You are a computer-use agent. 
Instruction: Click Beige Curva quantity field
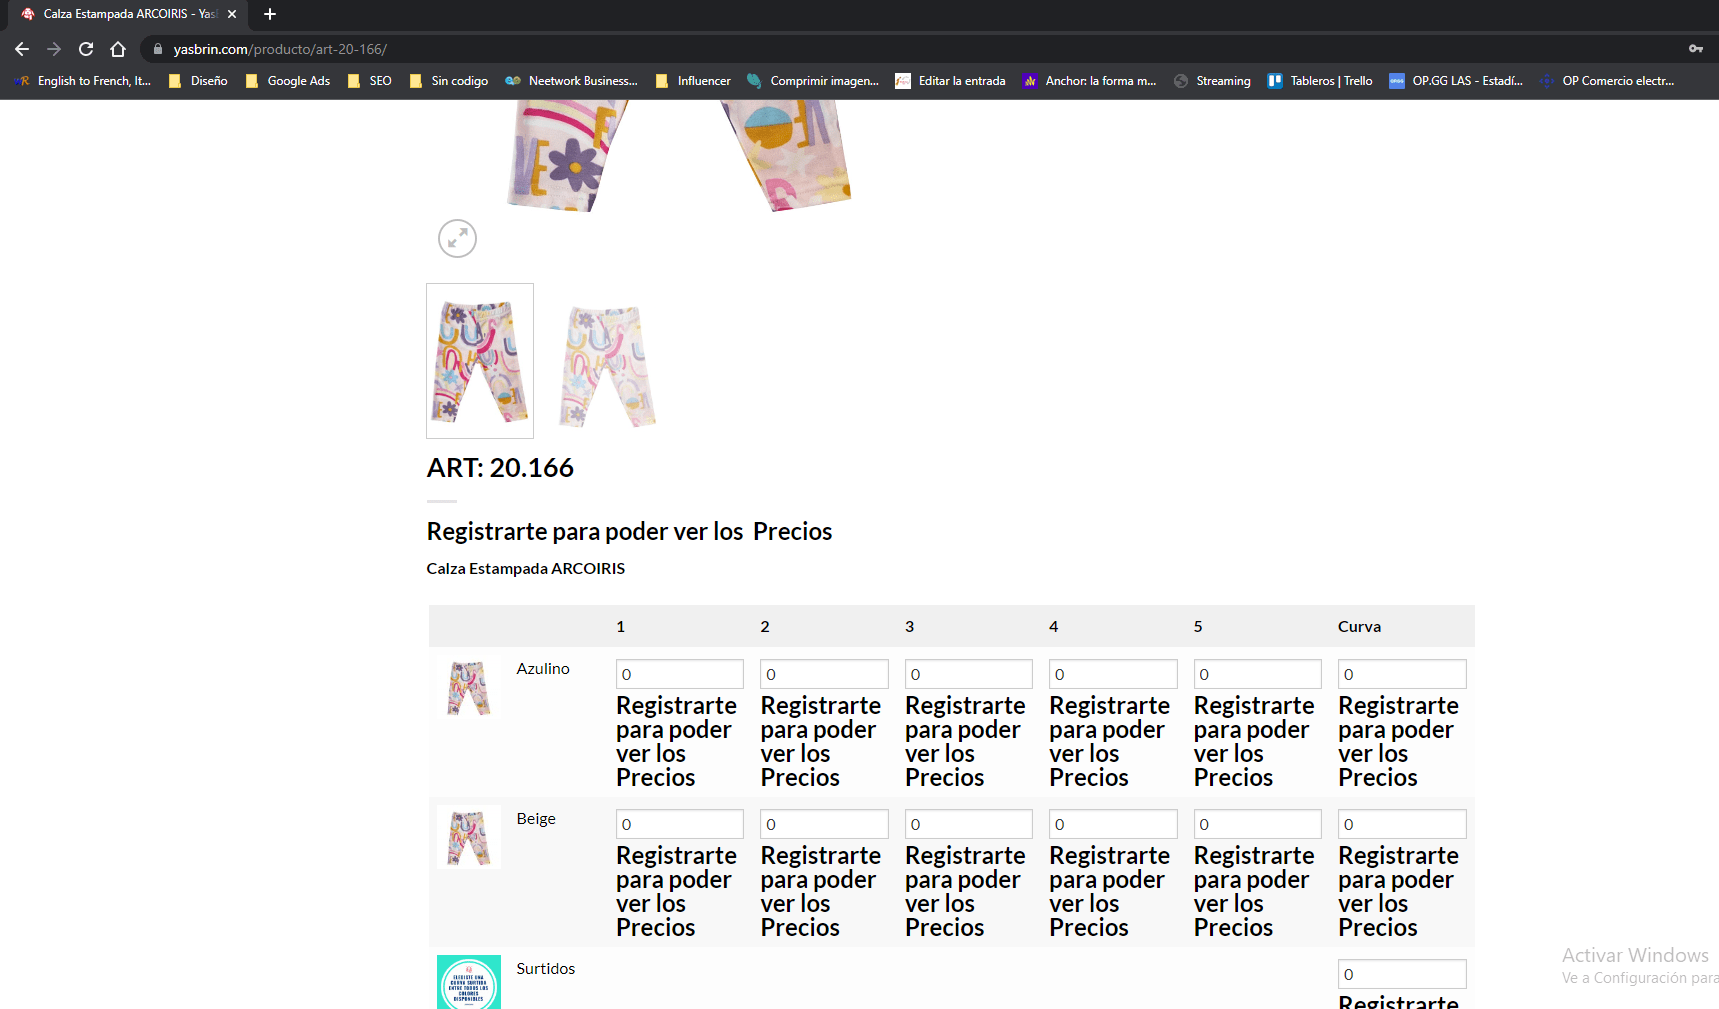1402,824
